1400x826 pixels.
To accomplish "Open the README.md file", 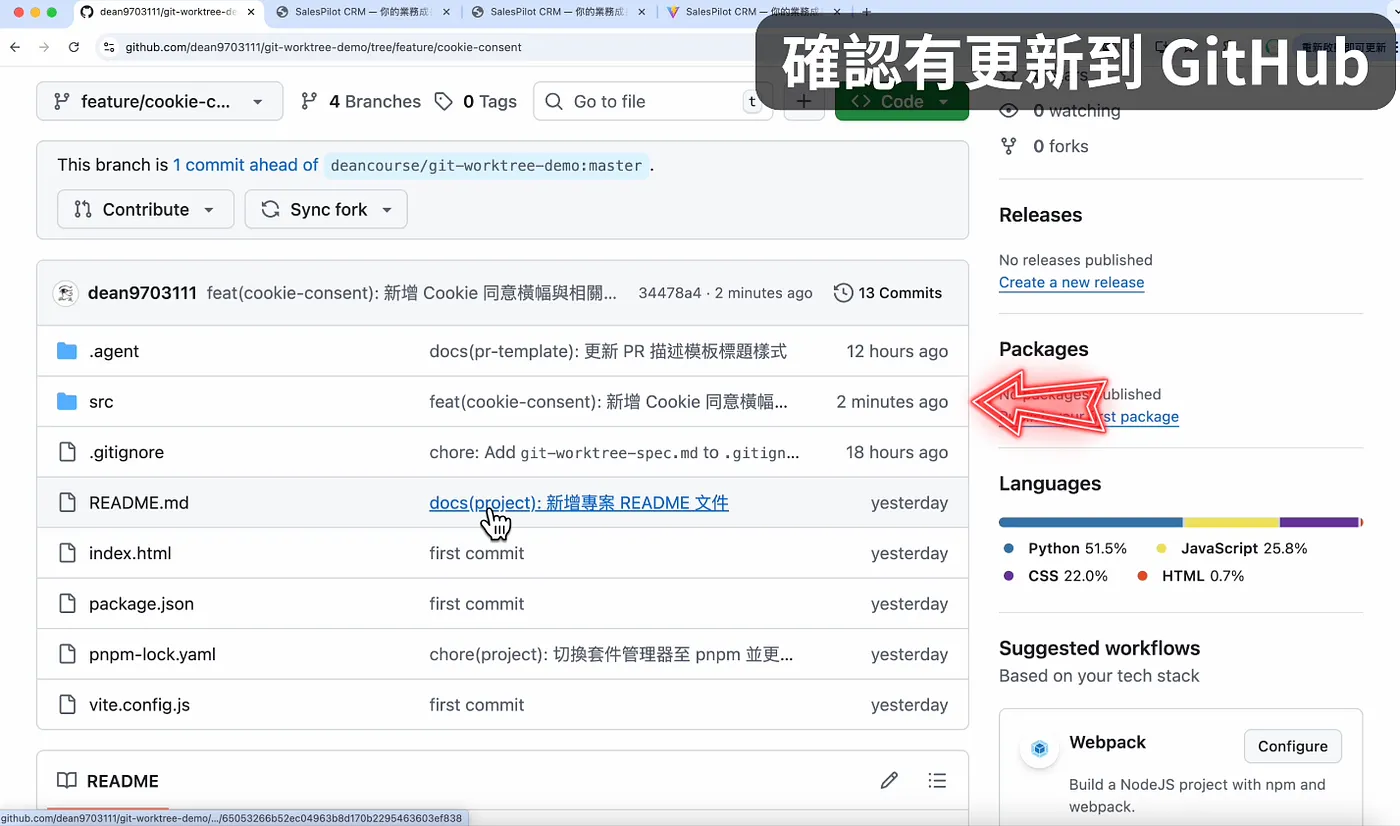I will tap(139, 503).
